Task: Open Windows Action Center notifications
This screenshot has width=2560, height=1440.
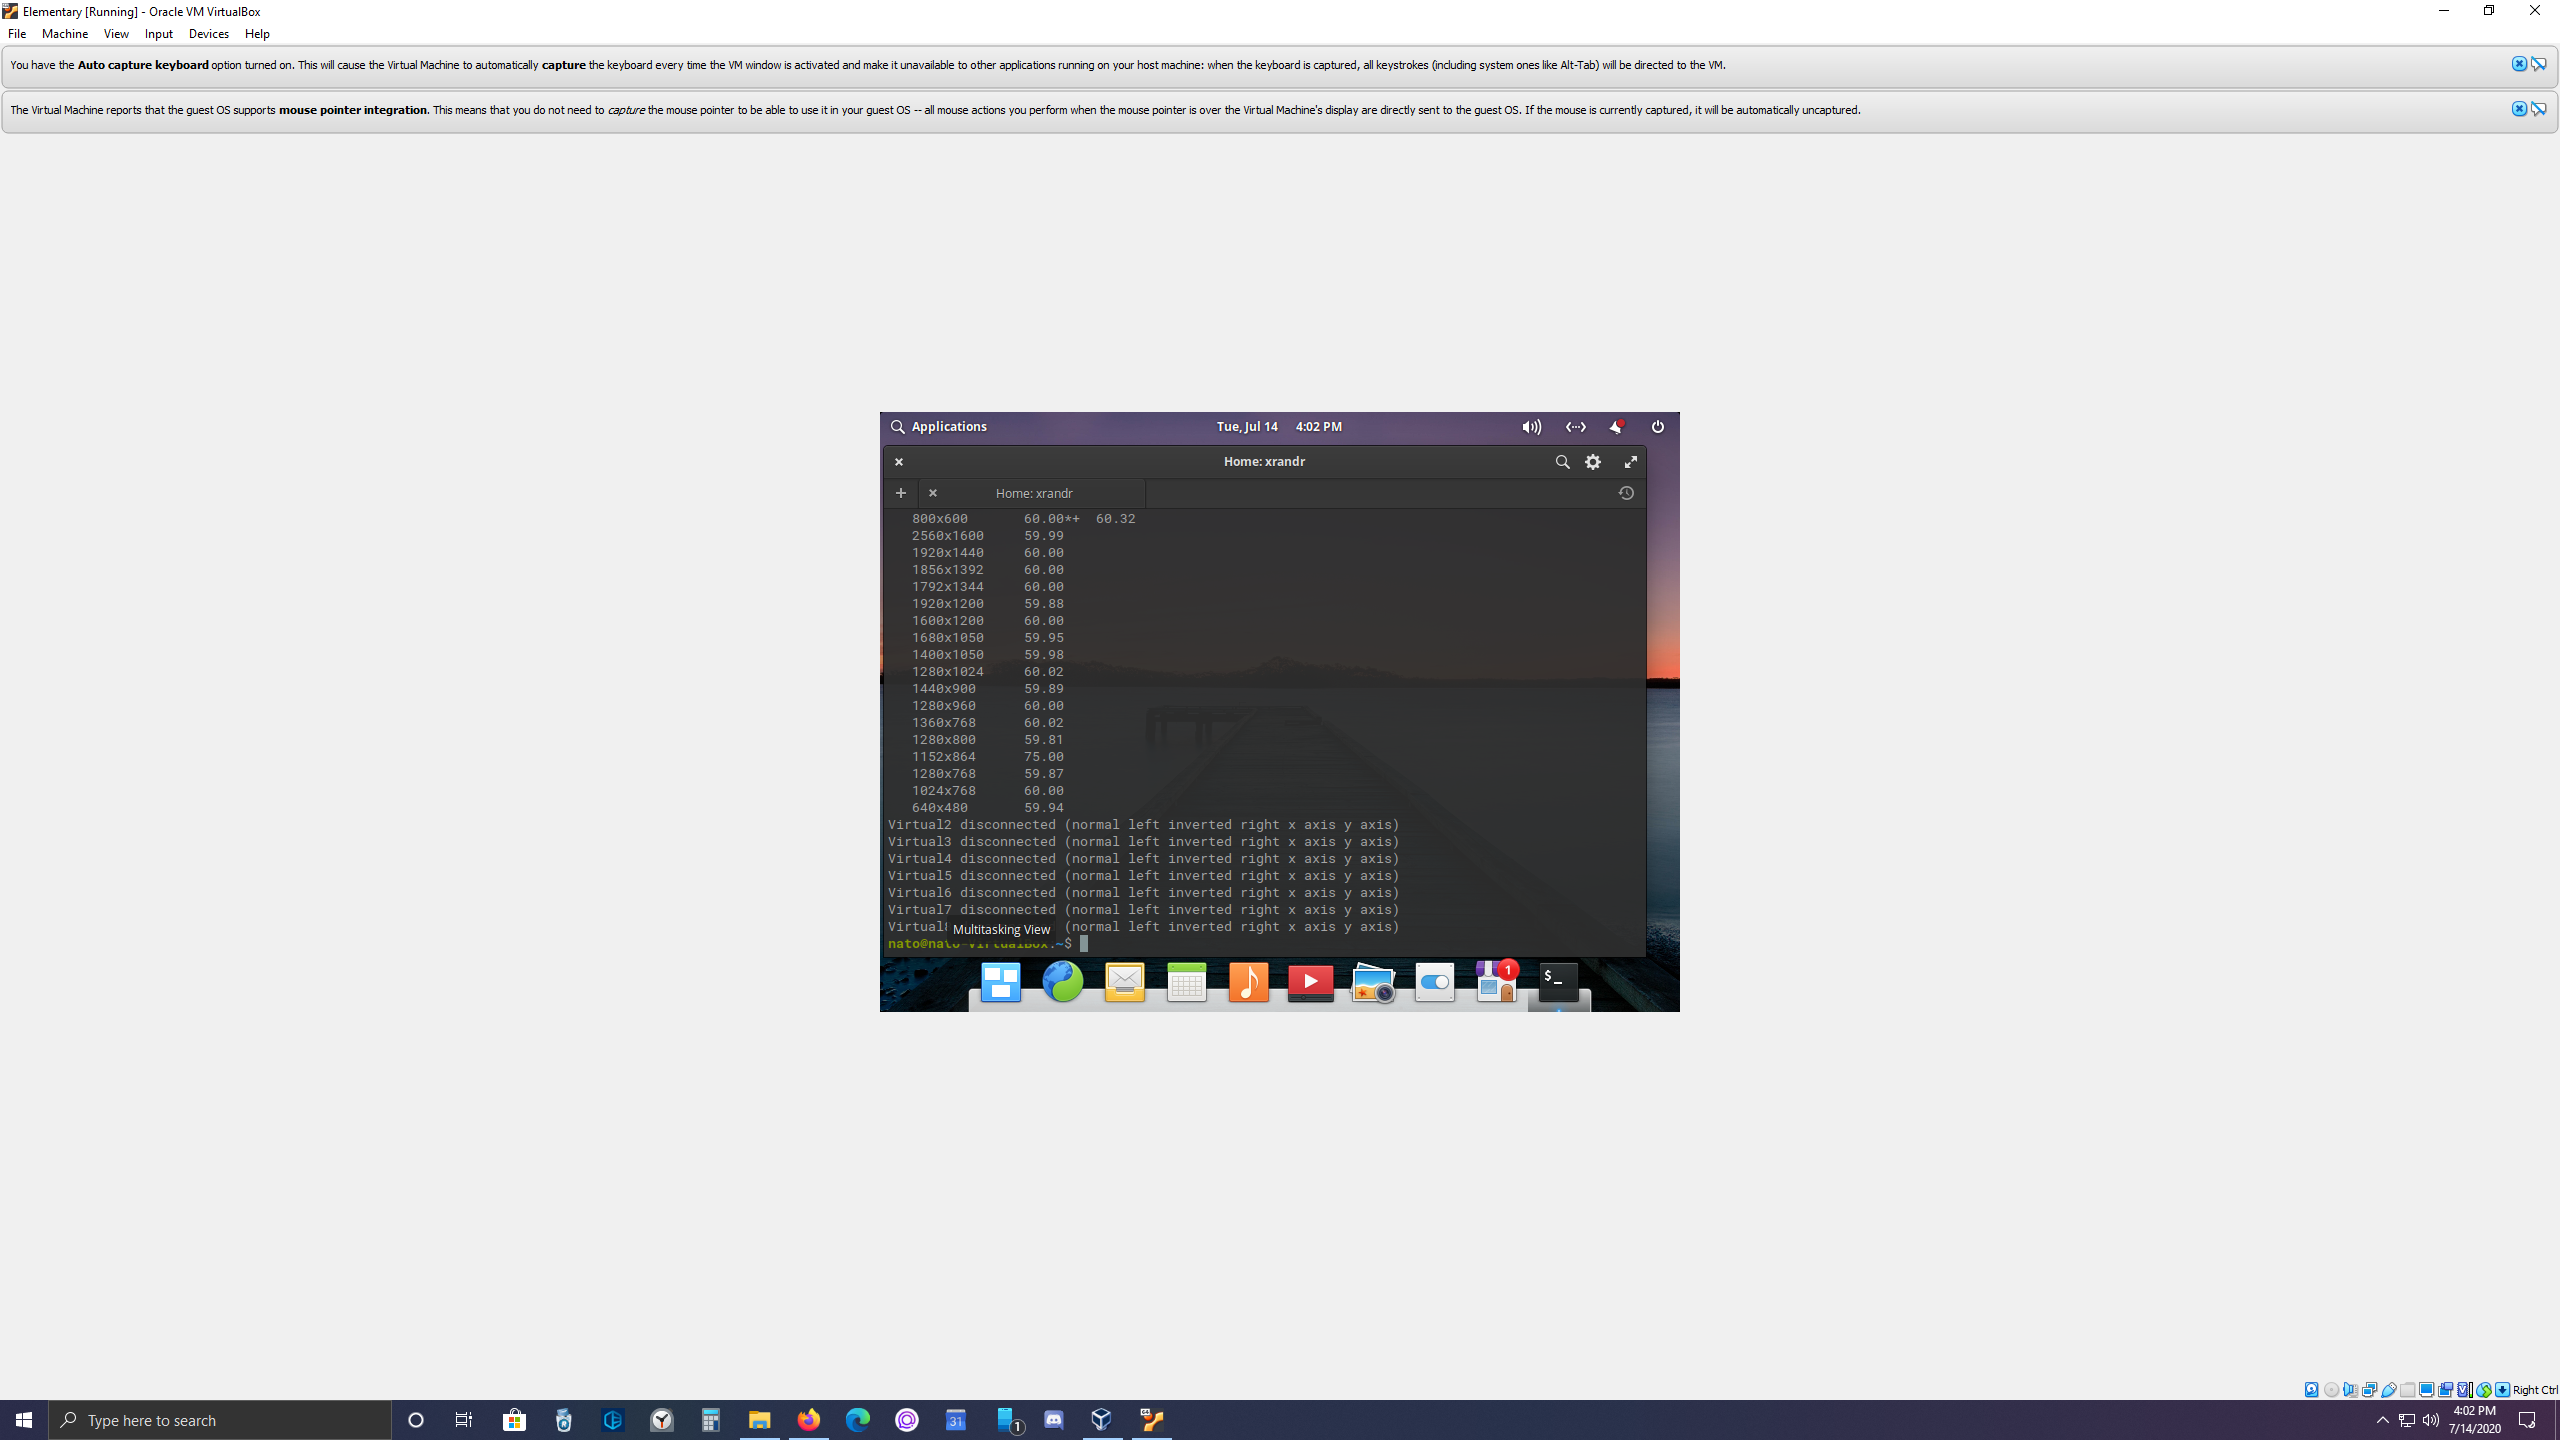Action: tap(2527, 1420)
